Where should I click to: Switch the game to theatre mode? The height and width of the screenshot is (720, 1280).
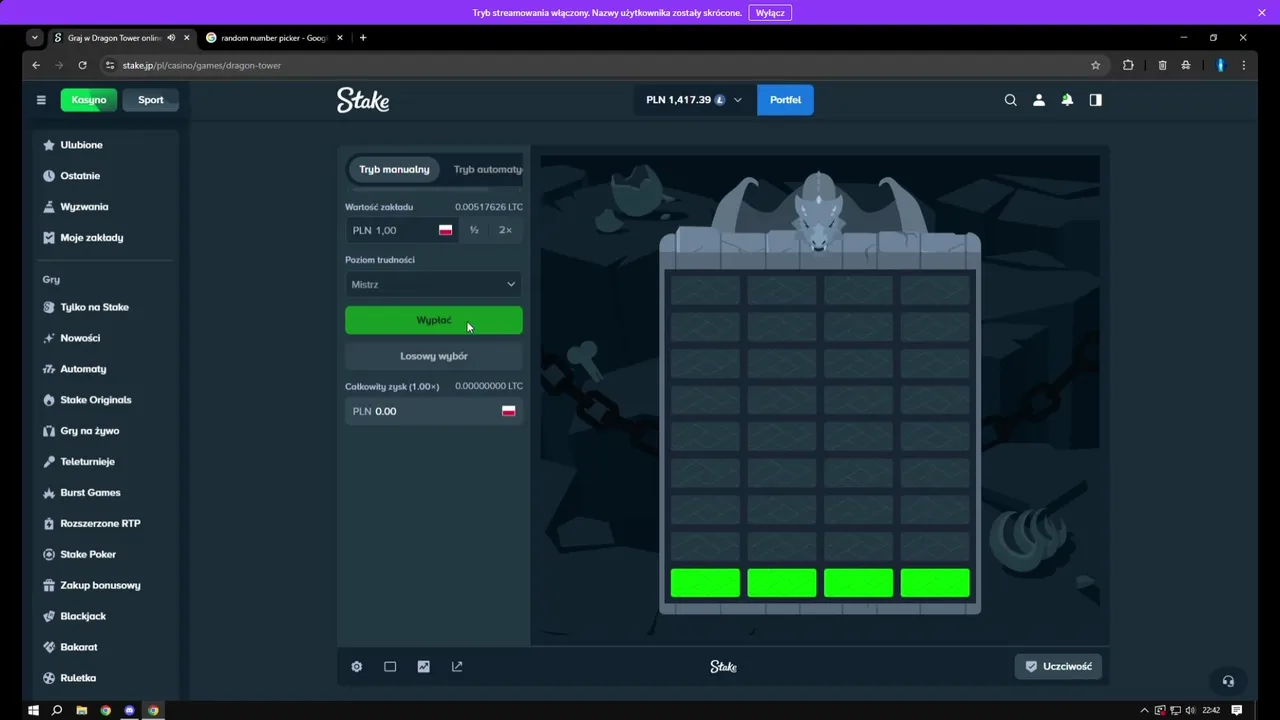click(390, 667)
